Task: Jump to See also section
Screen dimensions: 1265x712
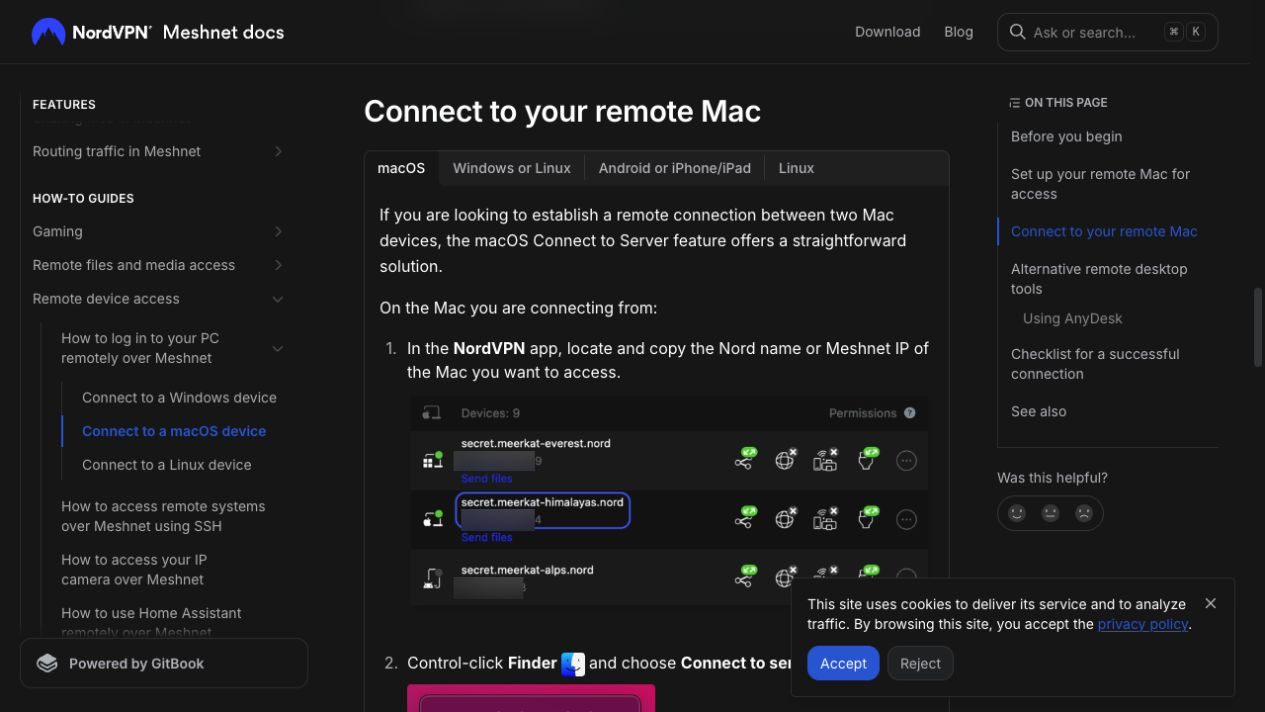Action: pos(1038,411)
